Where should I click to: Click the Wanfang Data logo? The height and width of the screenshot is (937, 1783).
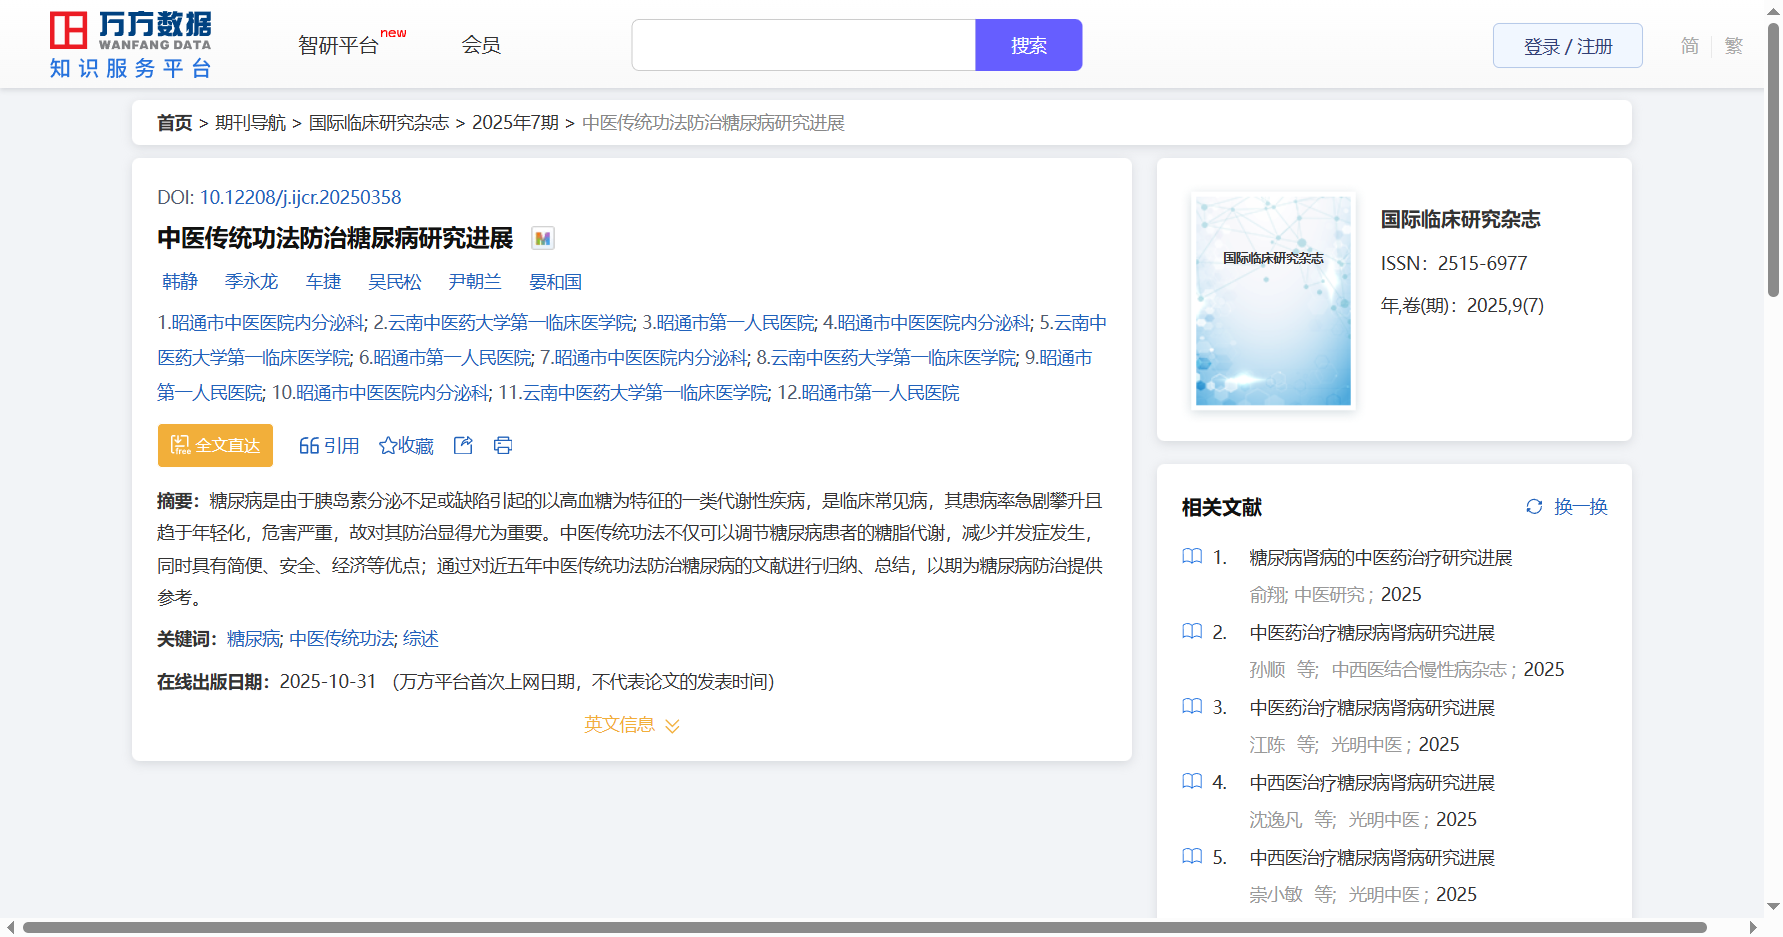[x=130, y=45]
